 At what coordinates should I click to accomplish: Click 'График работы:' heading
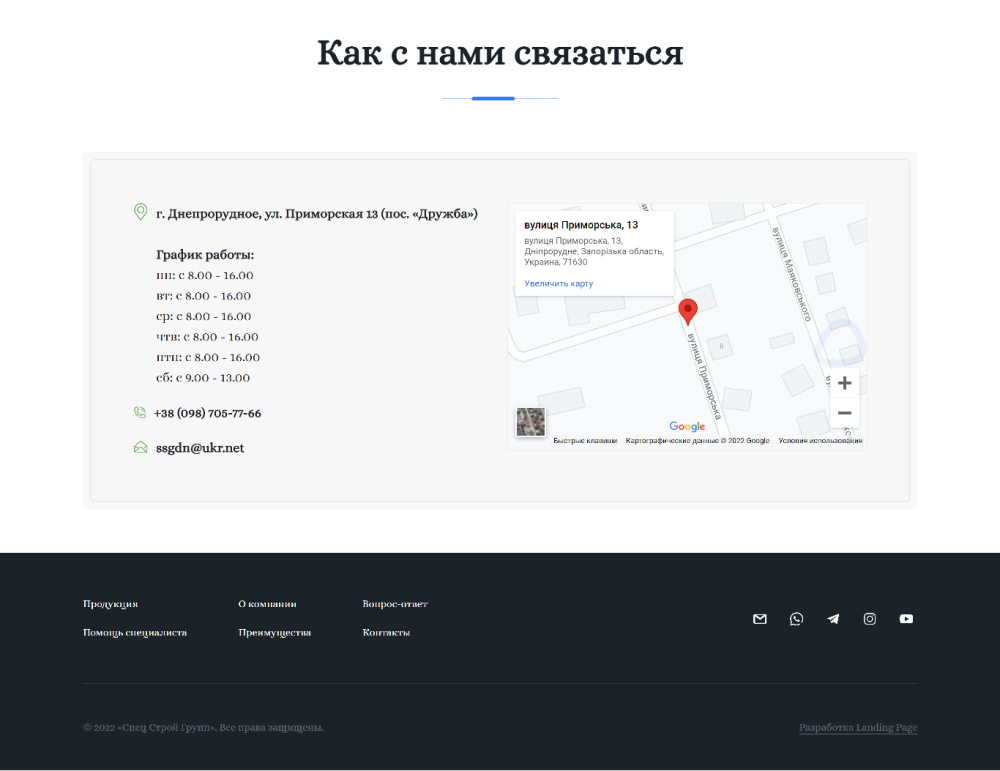pos(205,254)
